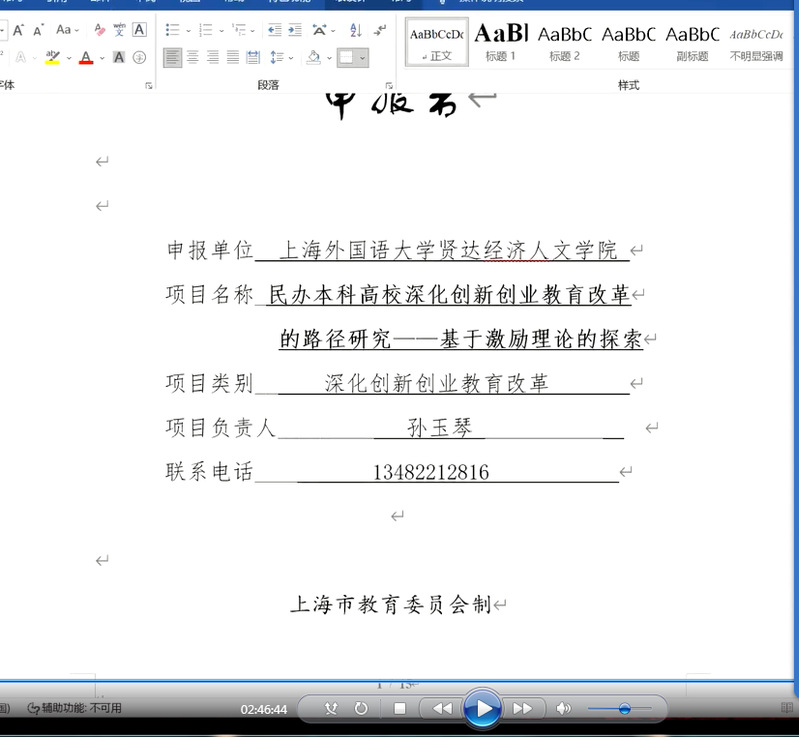
Task: Select the 副标题 style
Action: 692,41
